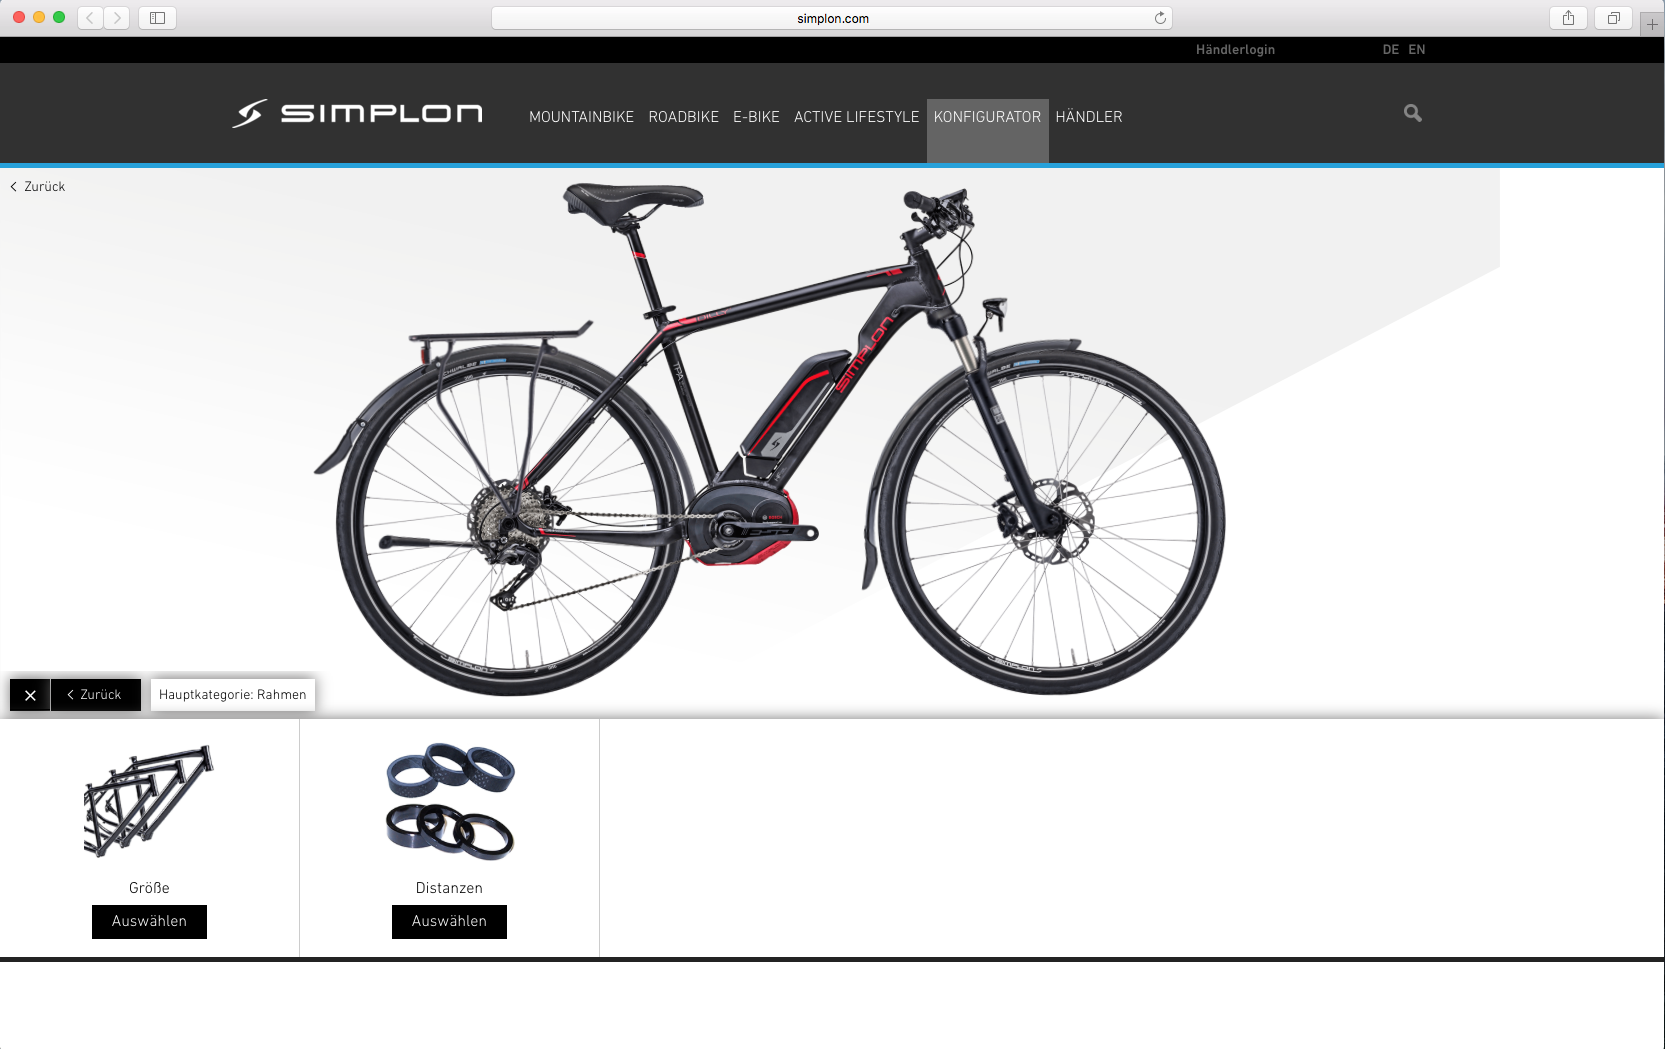Image resolution: width=1665 pixels, height=1049 pixels.
Task: Open the Mountainbike menu
Action: tap(581, 117)
